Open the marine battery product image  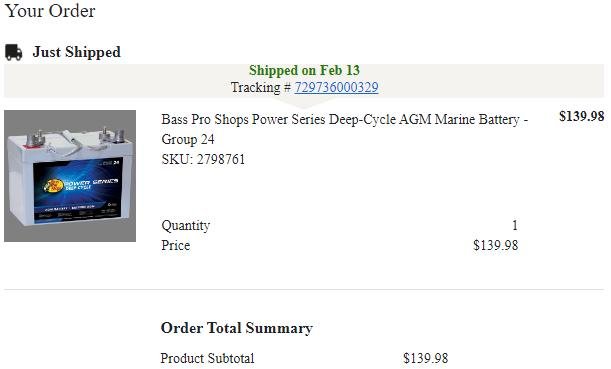(x=70, y=176)
